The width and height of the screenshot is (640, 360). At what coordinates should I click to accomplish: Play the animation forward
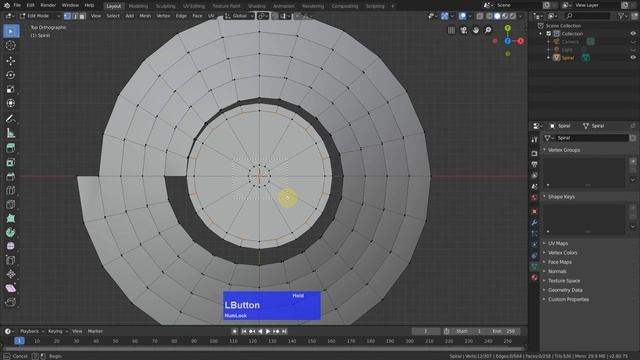(x=268, y=331)
